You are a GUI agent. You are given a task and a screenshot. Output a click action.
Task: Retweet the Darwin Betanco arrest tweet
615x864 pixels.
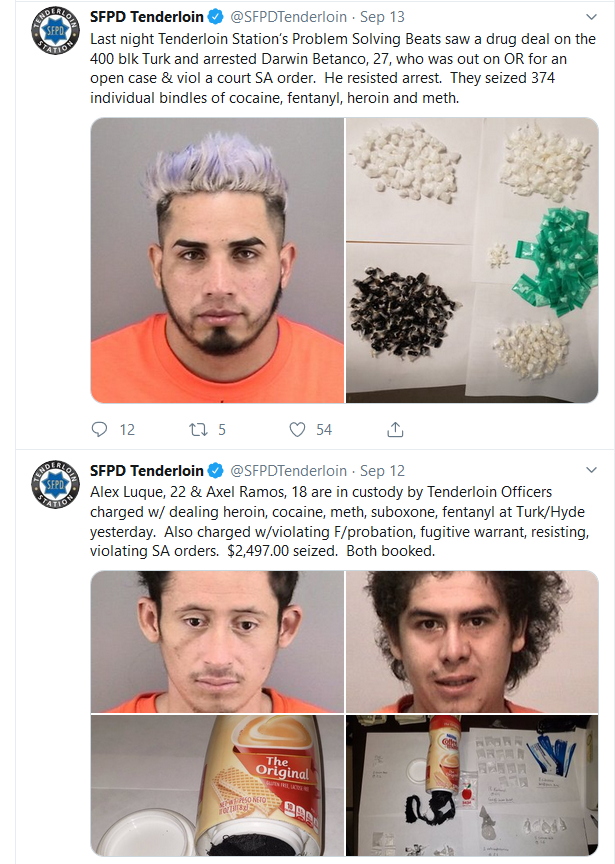coord(198,429)
